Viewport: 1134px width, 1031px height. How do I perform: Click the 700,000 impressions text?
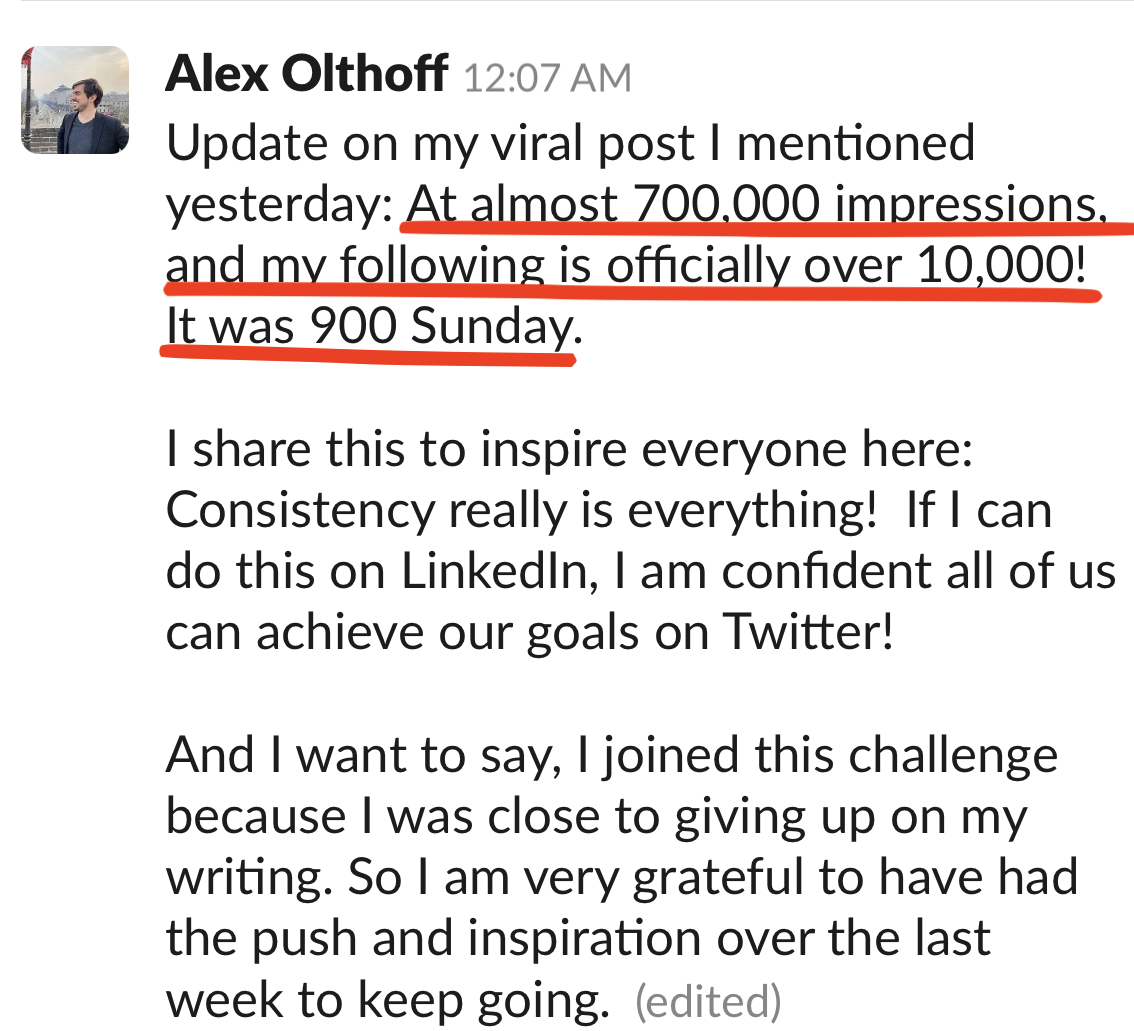860,205
